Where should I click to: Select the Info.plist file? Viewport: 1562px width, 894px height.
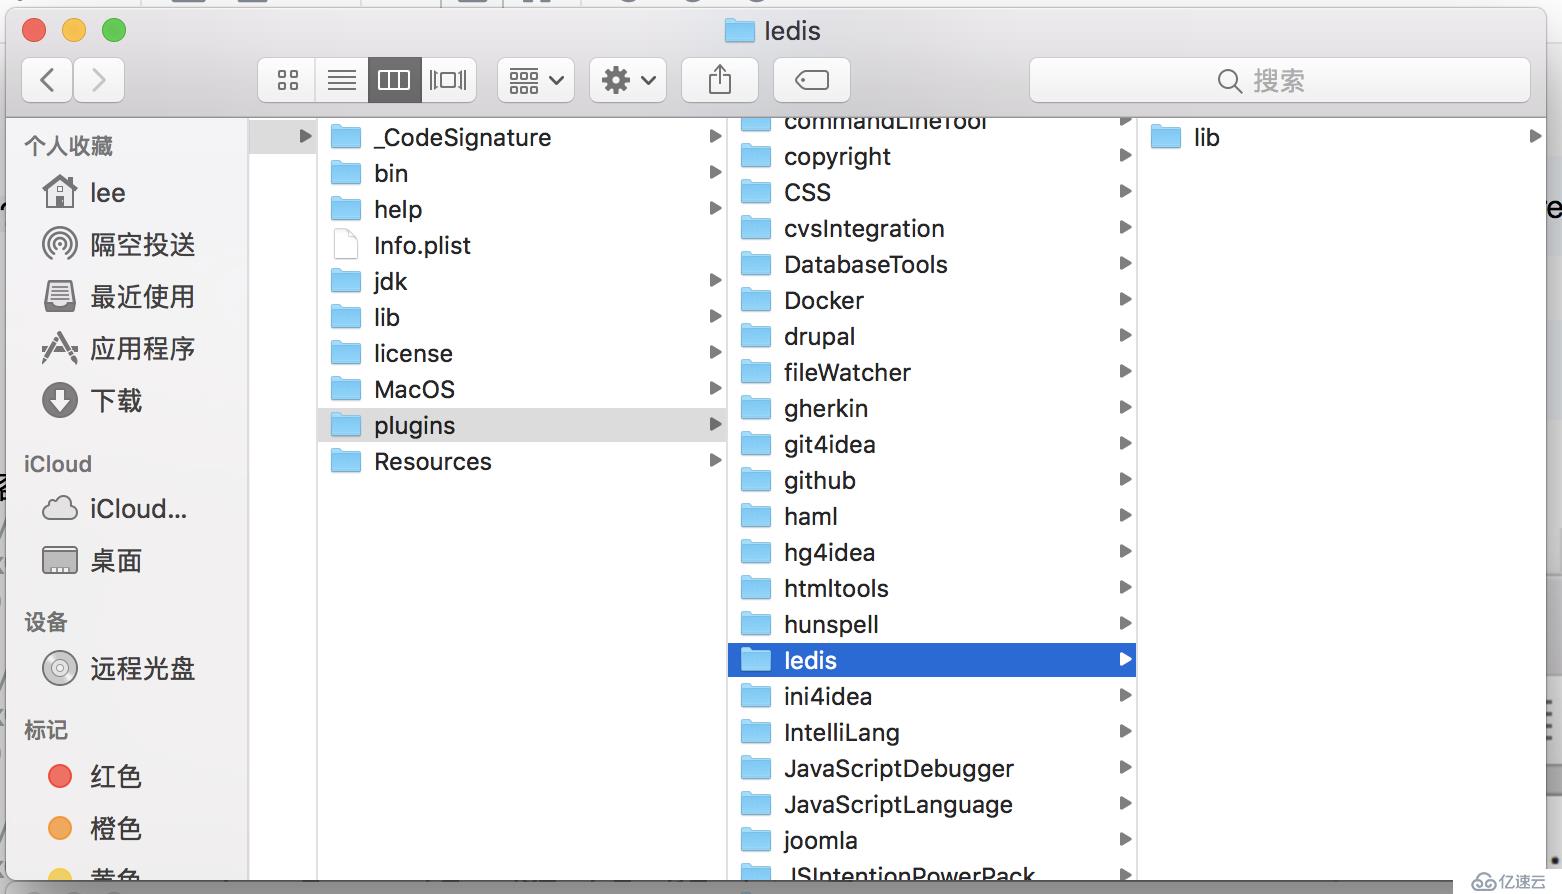pos(522,245)
